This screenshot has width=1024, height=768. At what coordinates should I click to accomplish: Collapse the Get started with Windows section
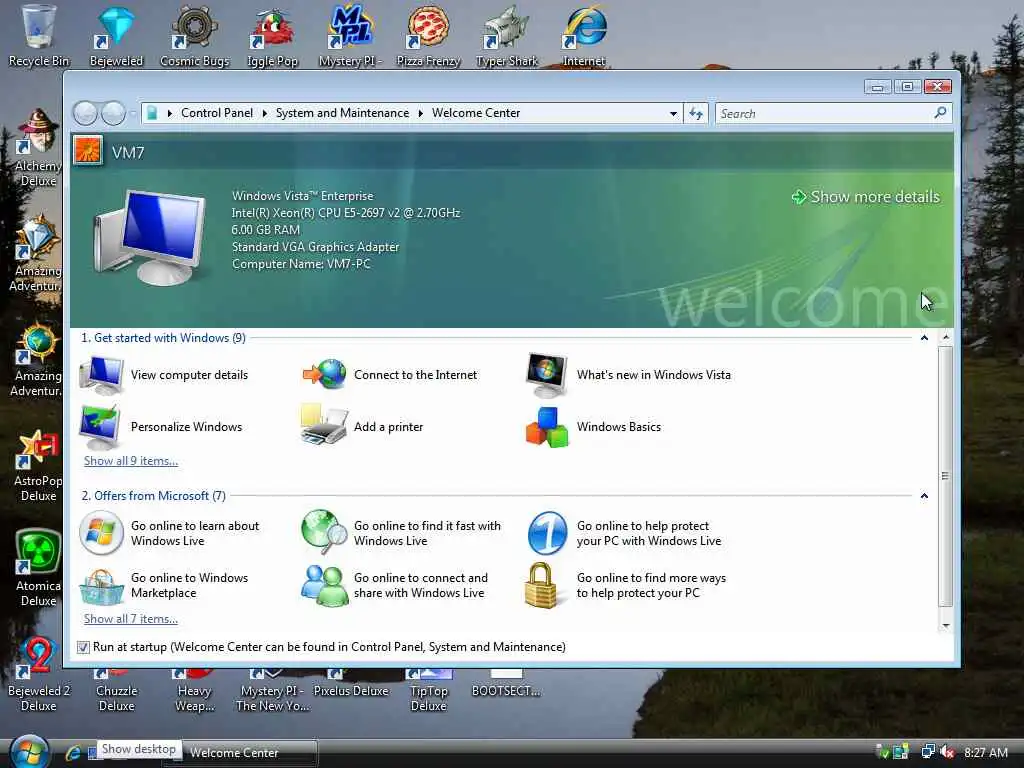tap(924, 338)
